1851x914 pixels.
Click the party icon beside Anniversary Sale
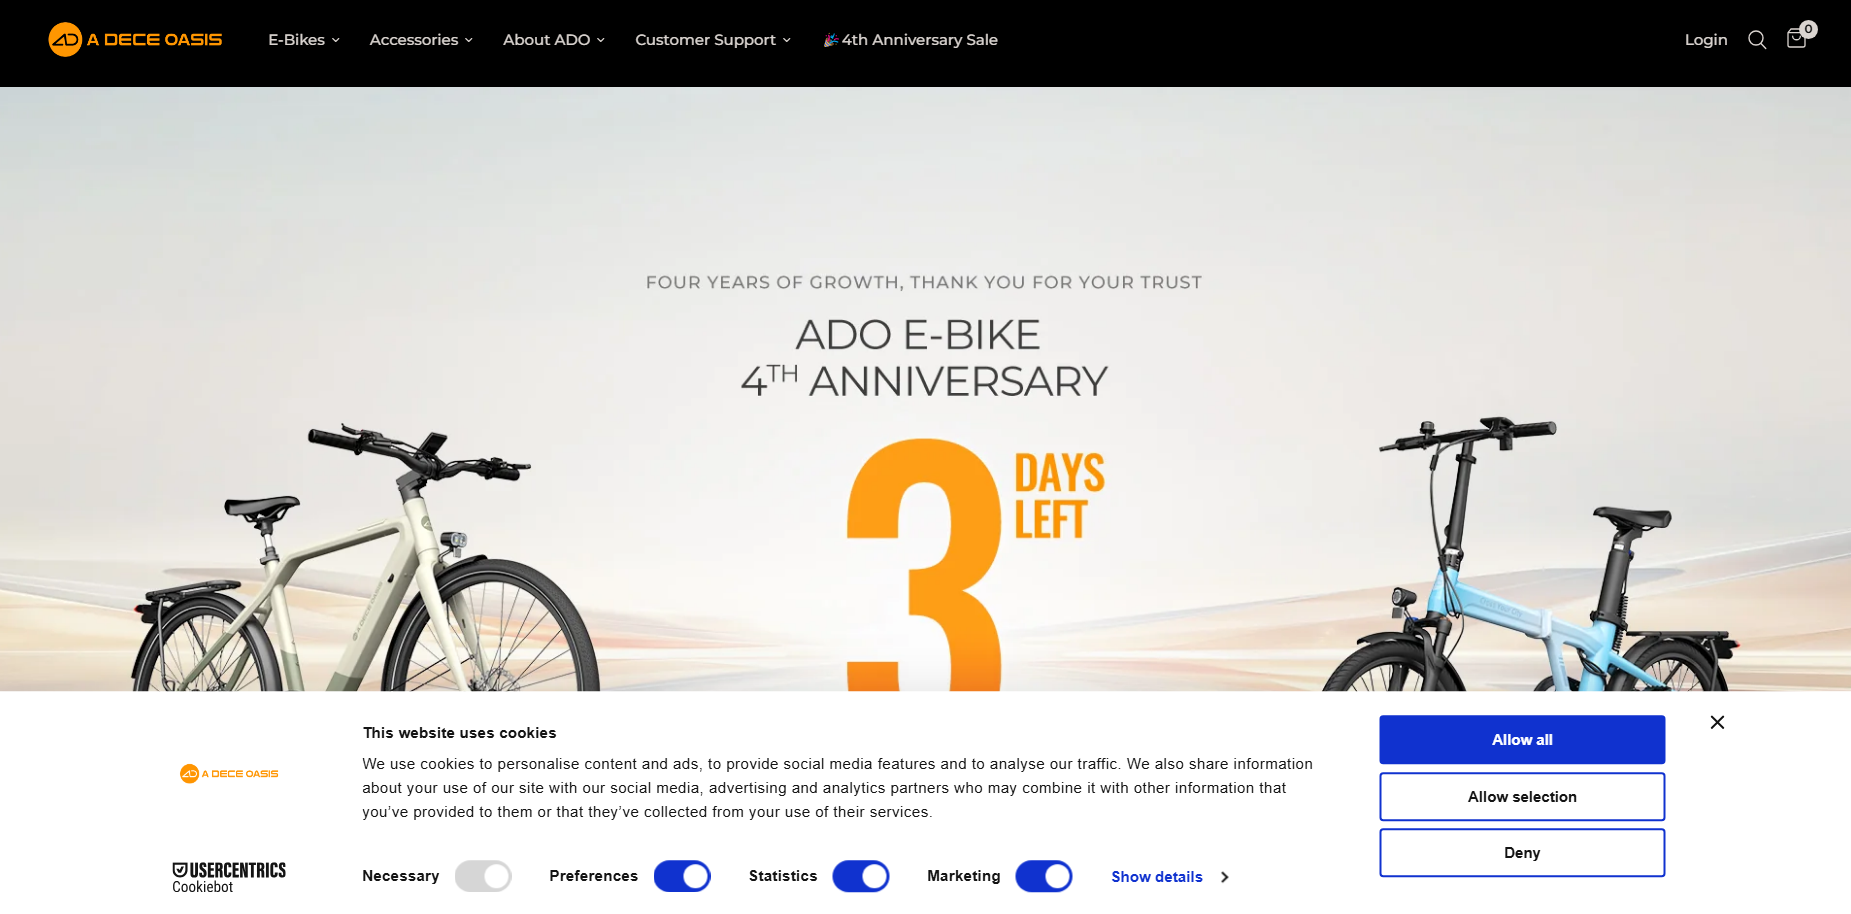pos(830,40)
